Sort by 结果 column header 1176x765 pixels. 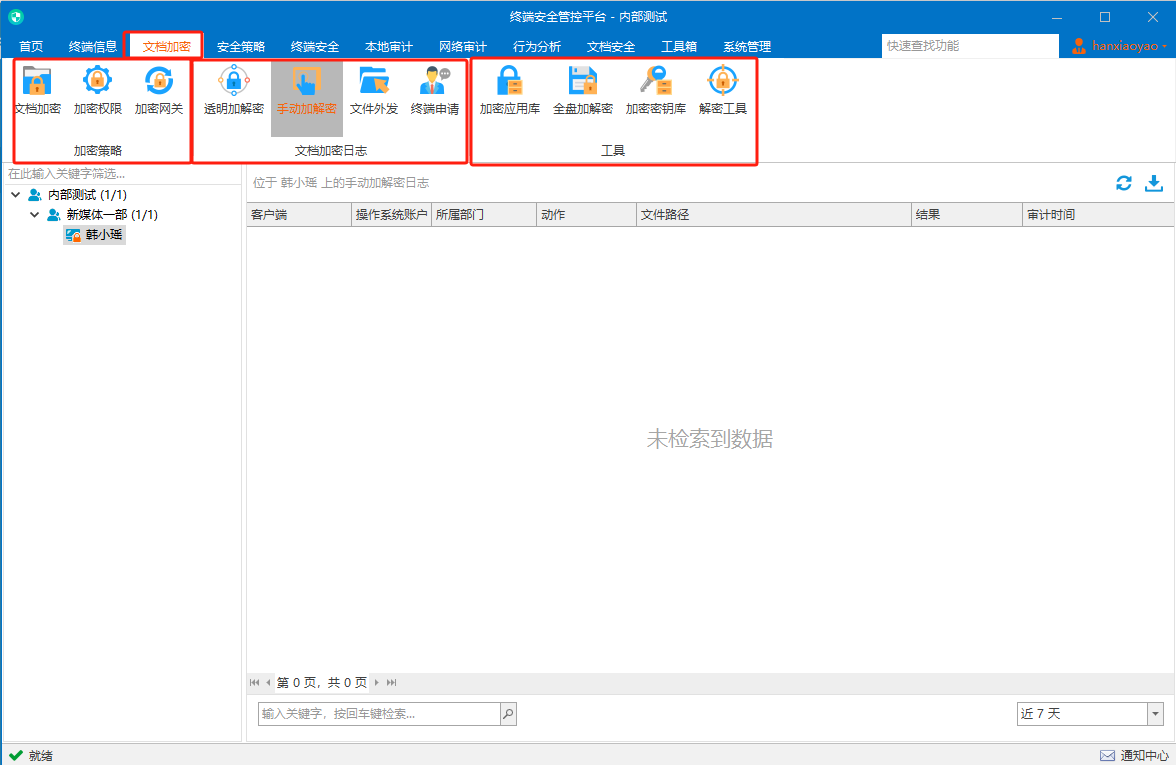[x=967, y=214]
